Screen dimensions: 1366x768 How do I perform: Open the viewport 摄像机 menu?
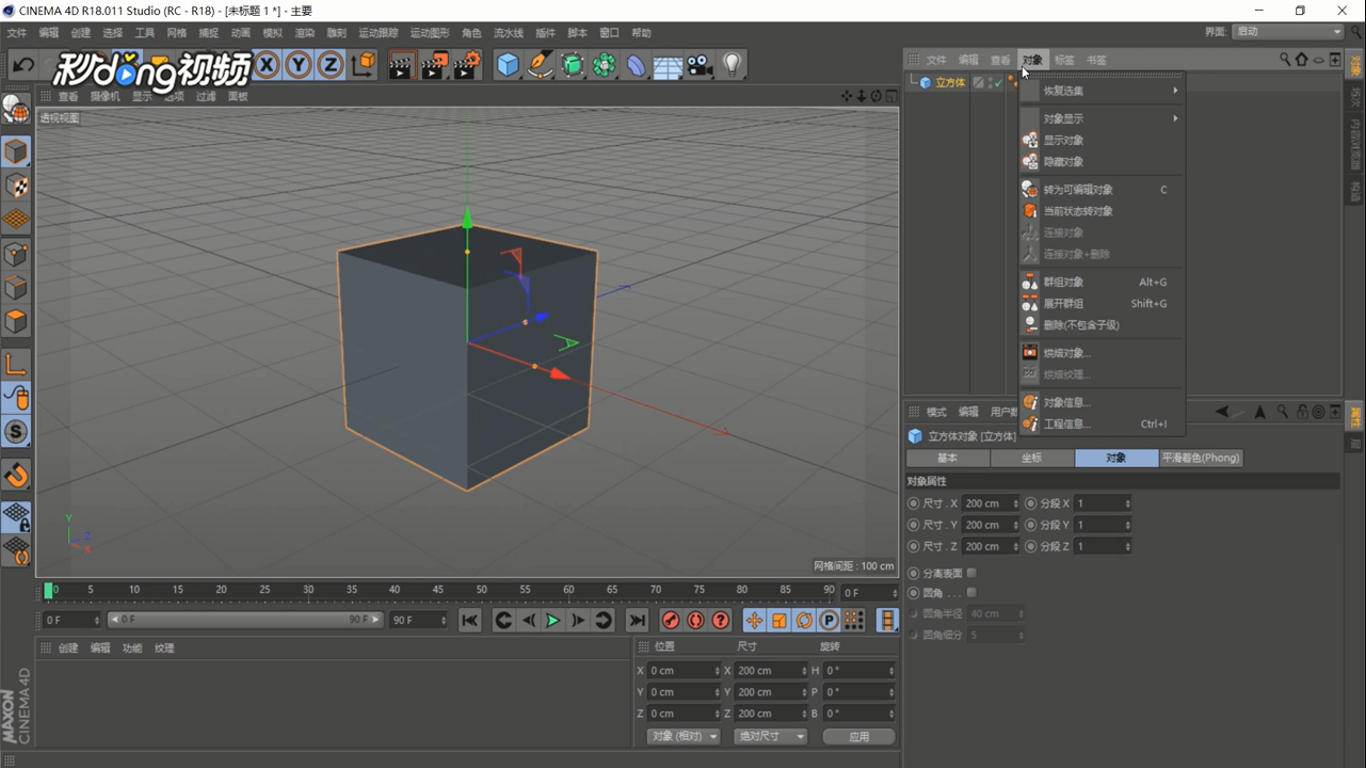tap(105, 97)
